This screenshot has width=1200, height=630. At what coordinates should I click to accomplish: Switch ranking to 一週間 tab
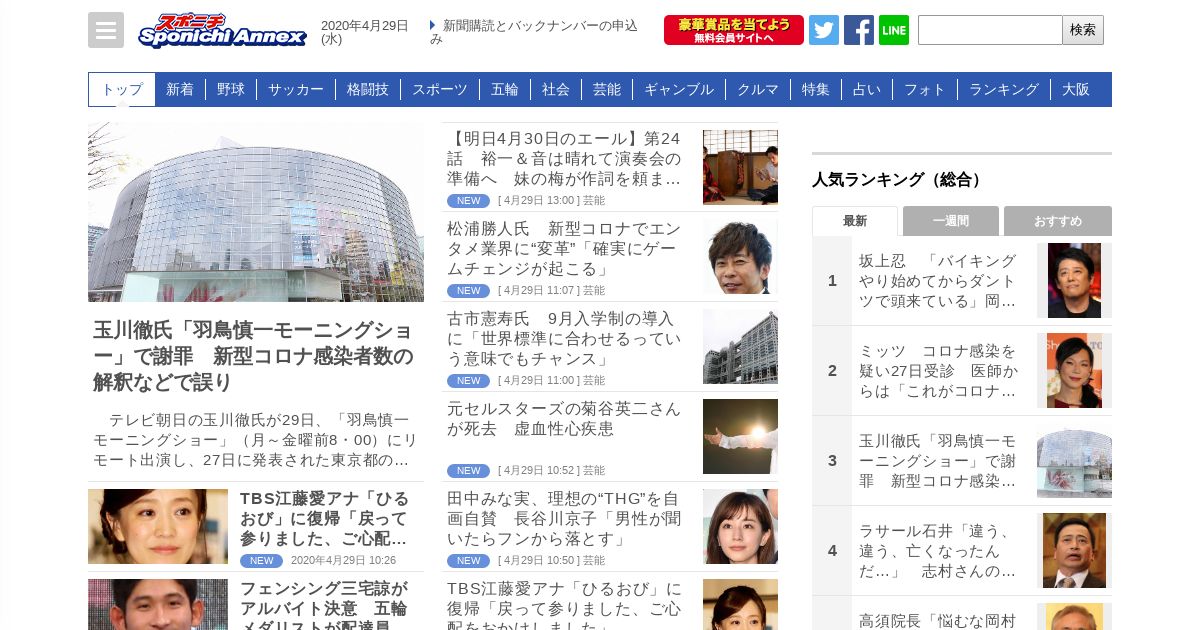pyautogui.click(x=951, y=221)
